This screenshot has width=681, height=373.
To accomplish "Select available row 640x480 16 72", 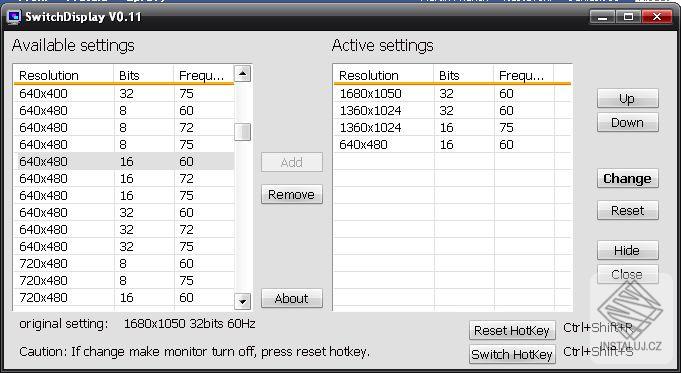I will pos(124,178).
